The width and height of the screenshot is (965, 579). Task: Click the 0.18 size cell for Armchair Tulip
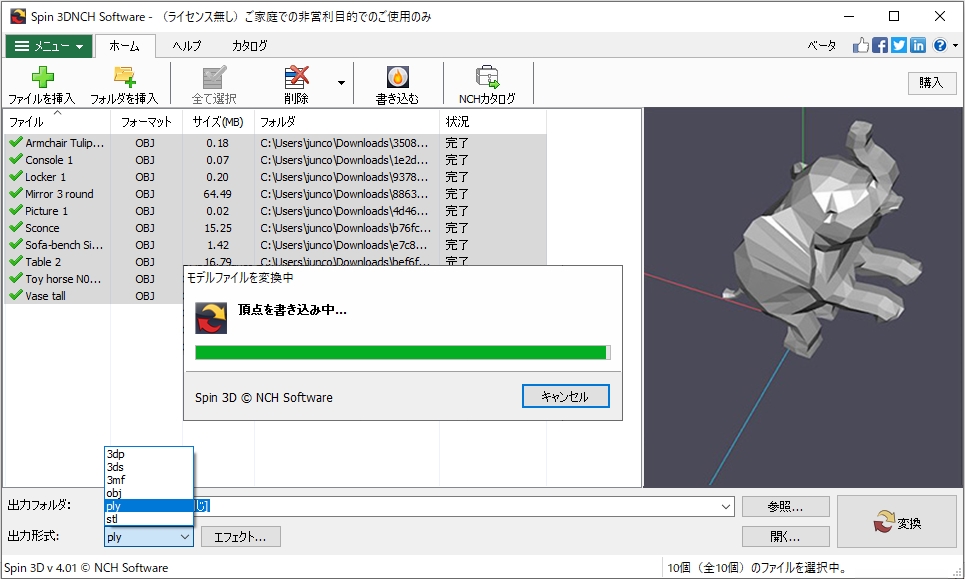[218, 143]
